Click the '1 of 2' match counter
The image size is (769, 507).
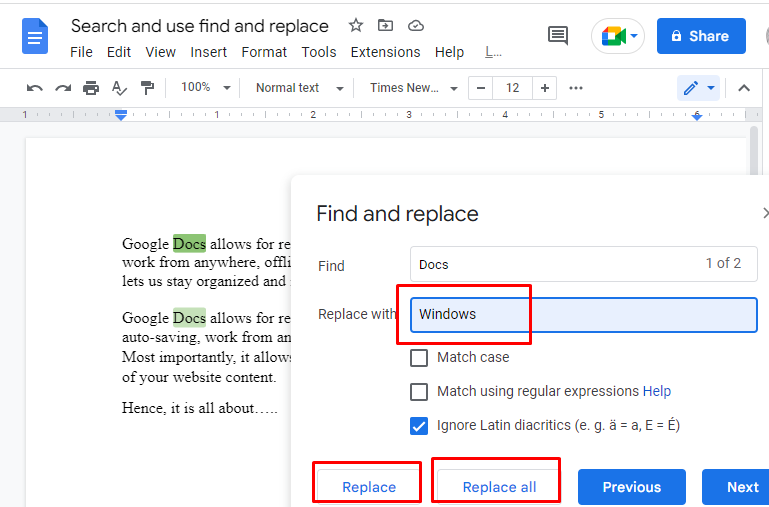point(723,263)
